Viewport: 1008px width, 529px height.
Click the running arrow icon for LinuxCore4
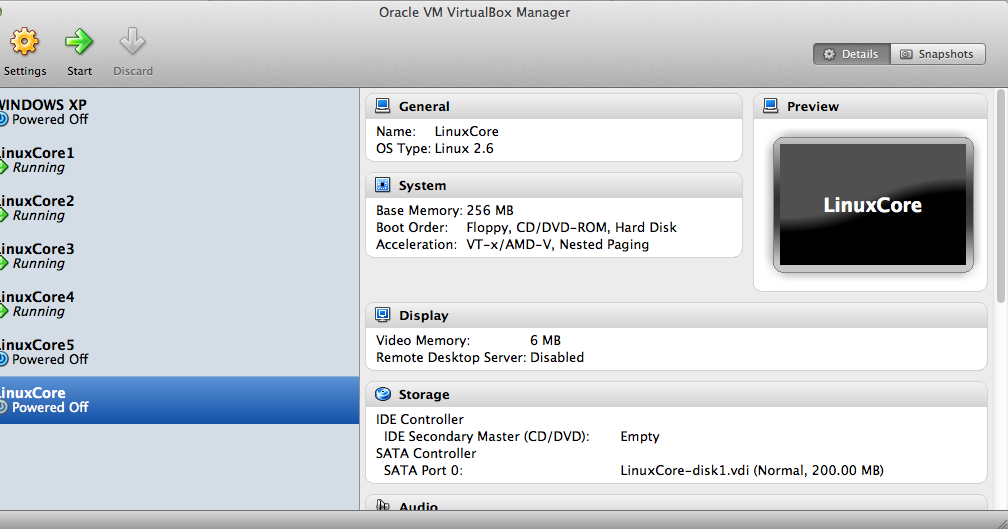(x=3, y=312)
